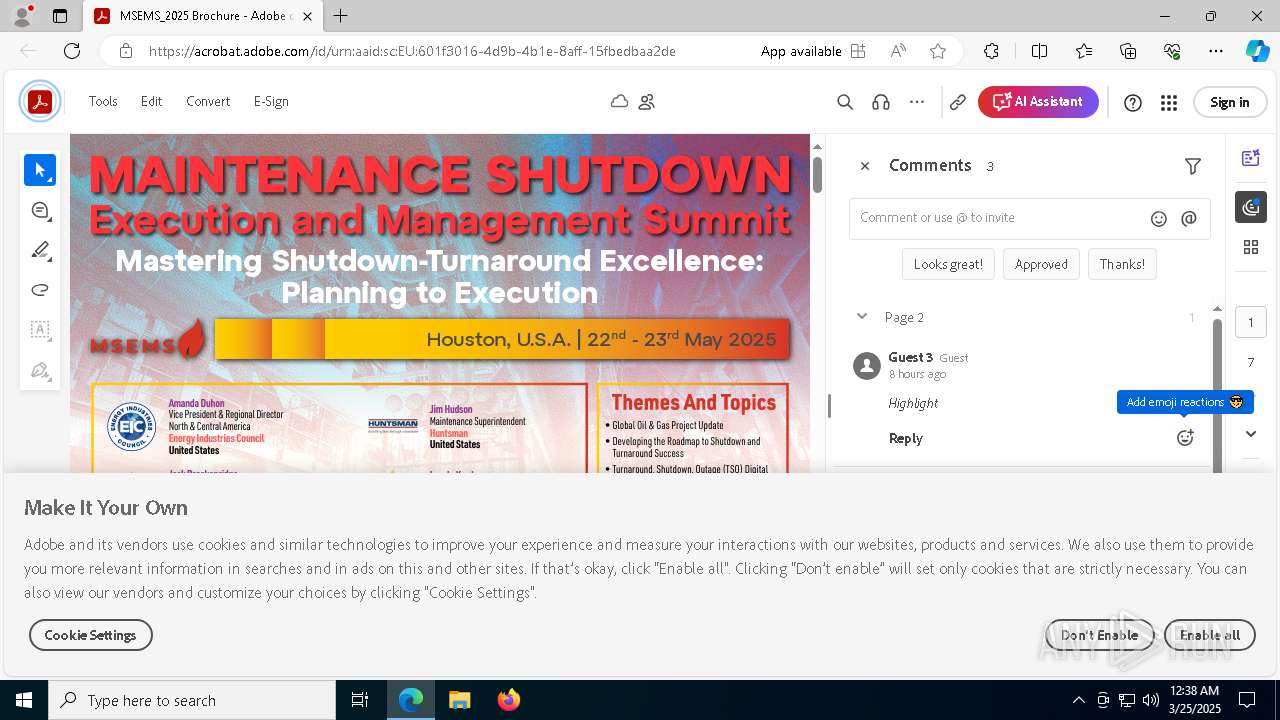
Task: Collapse the Page 2 comments group
Action: coord(862,317)
